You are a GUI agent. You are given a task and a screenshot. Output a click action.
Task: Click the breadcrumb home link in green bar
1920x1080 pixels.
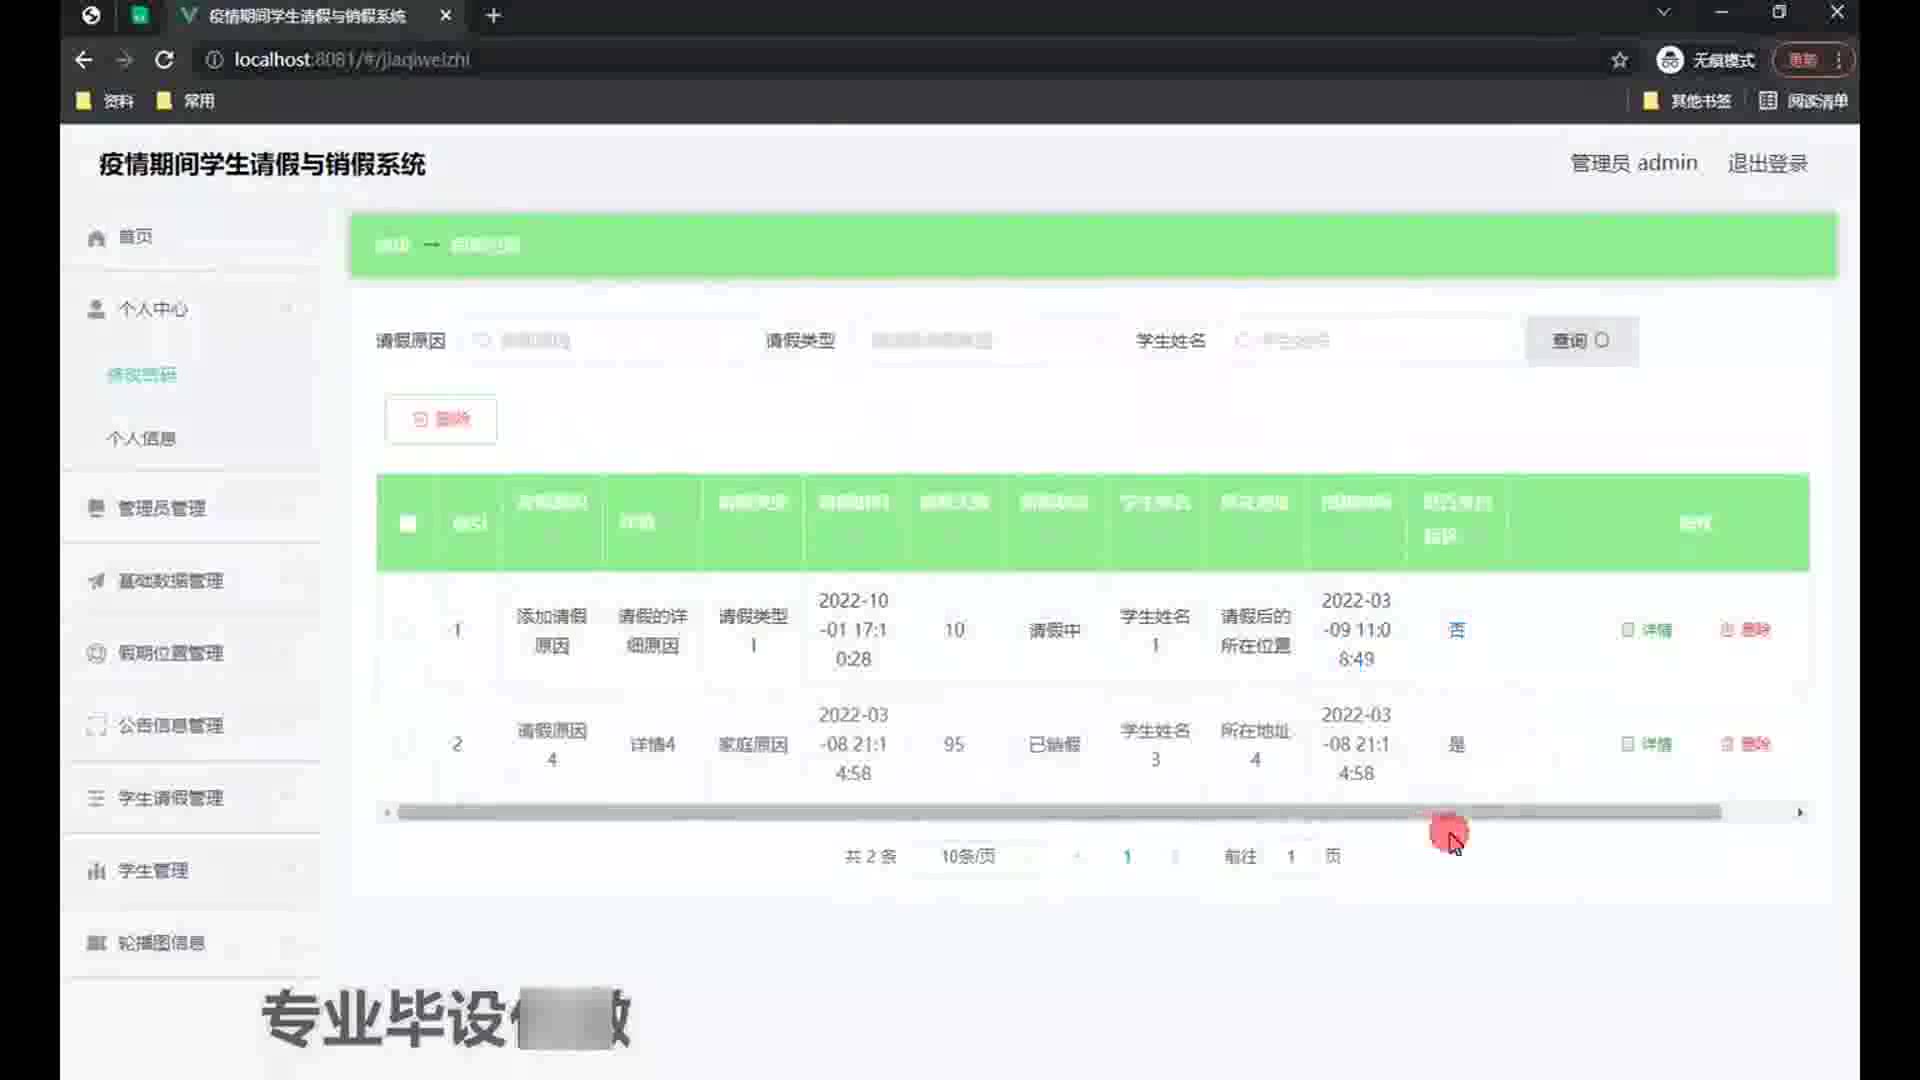pyautogui.click(x=392, y=245)
